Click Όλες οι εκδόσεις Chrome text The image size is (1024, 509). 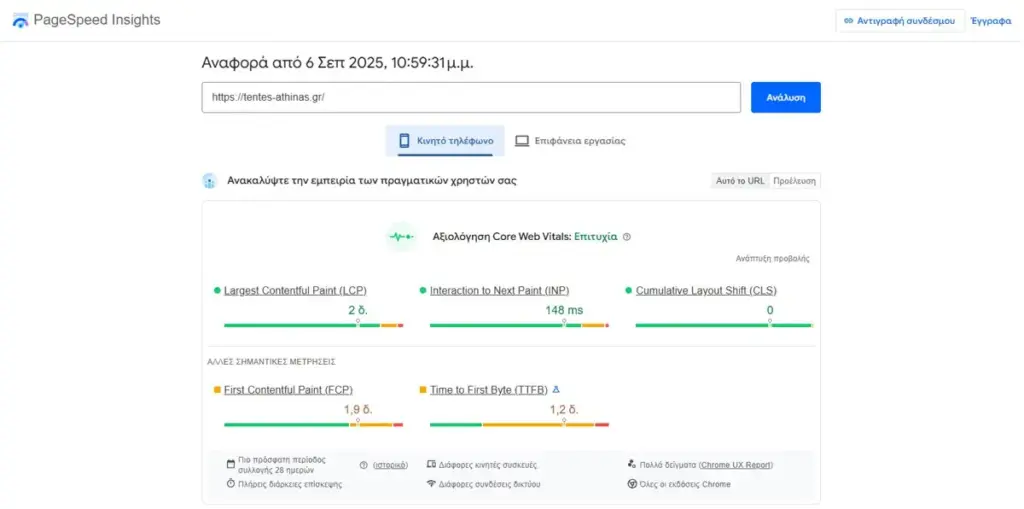coord(685,484)
